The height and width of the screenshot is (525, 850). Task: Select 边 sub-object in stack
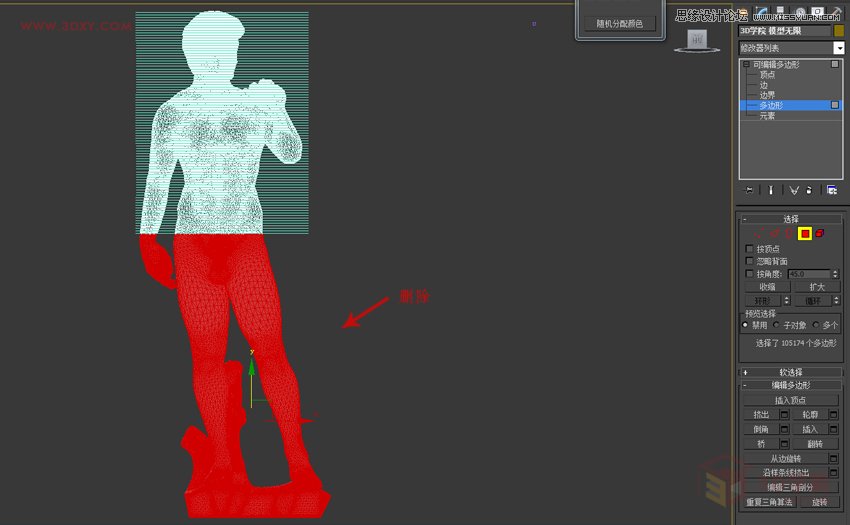coord(763,85)
